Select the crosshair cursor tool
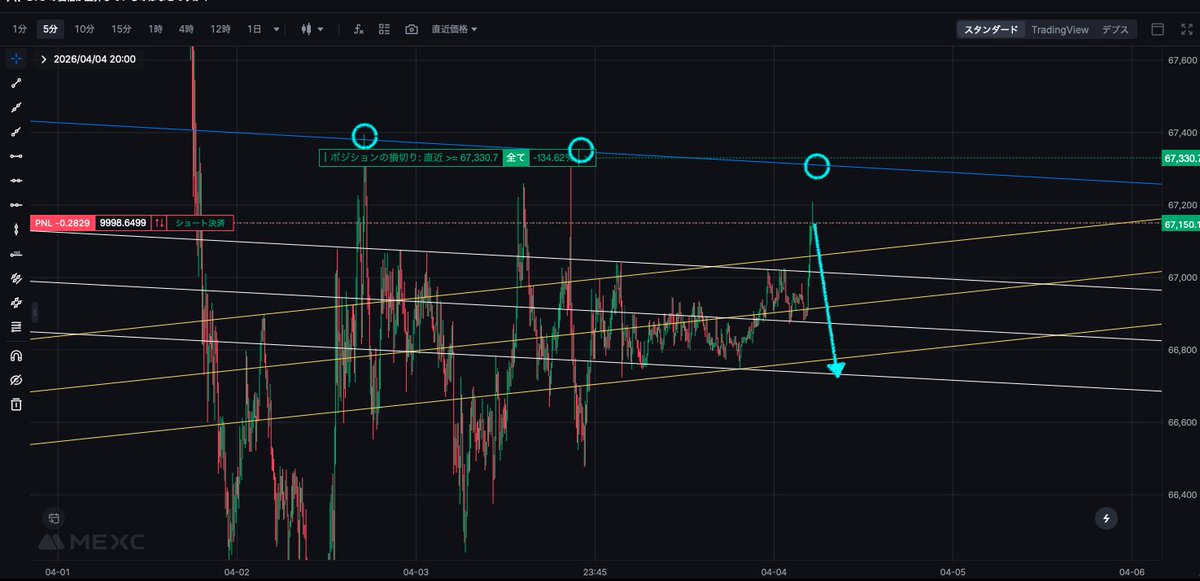This screenshot has height=581, width=1200. pos(16,59)
